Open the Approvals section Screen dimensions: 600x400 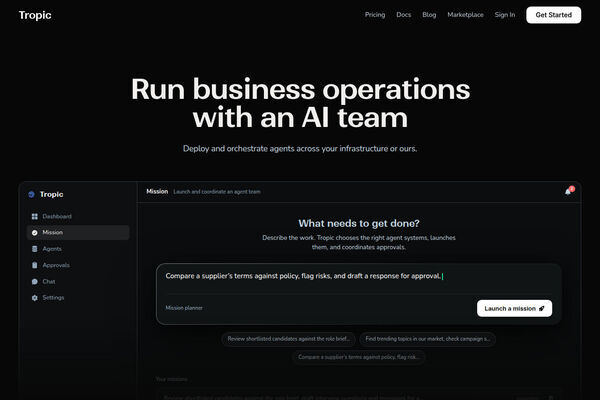[x=78, y=265]
